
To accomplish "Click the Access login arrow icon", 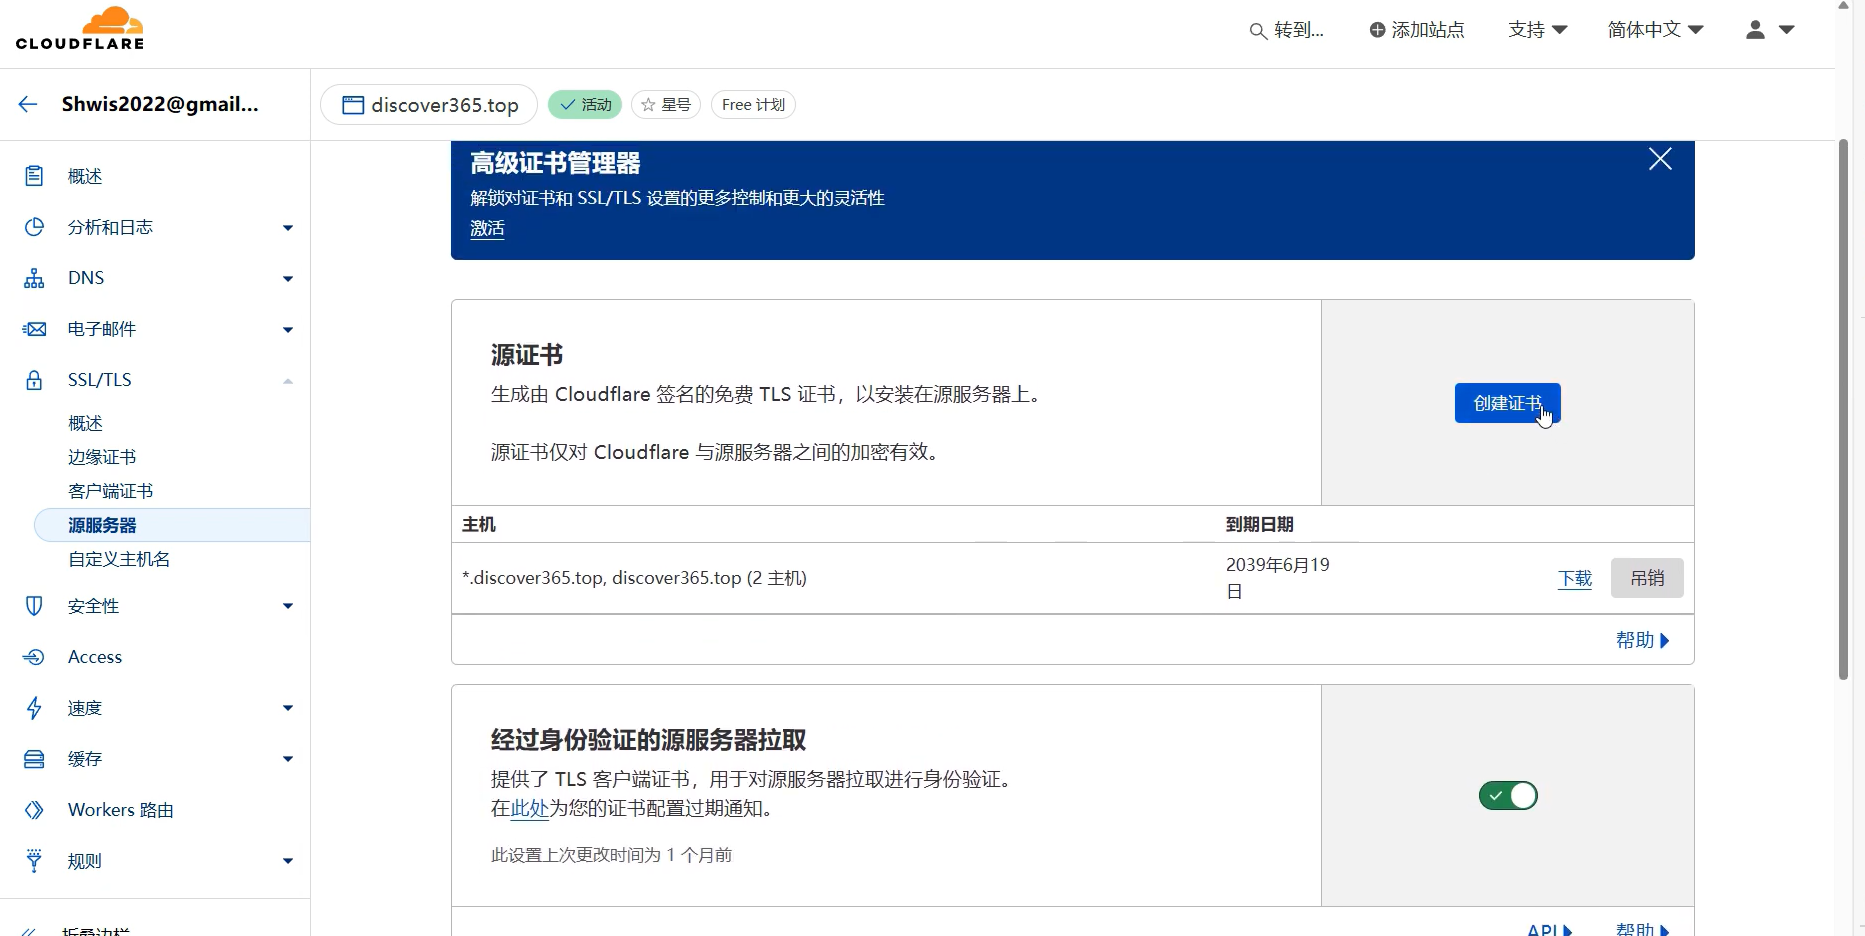I will (x=34, y=657).
